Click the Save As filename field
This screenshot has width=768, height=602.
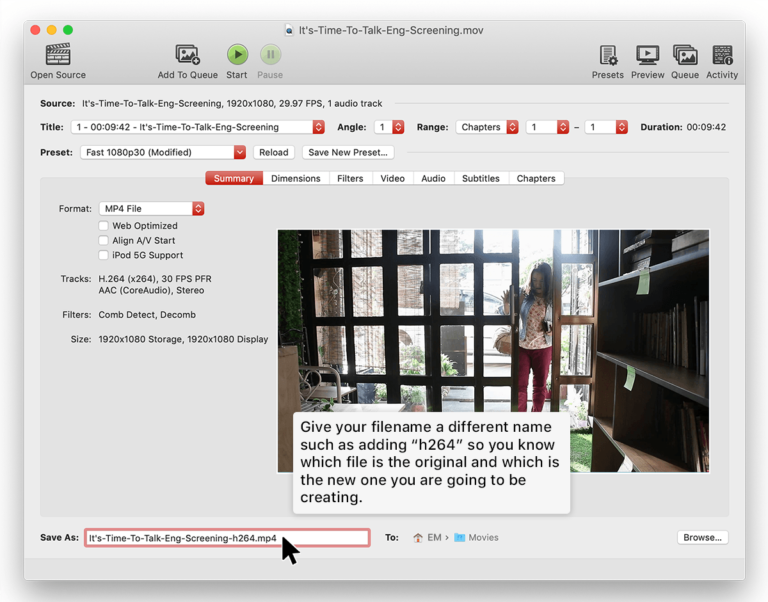[227, 538]
